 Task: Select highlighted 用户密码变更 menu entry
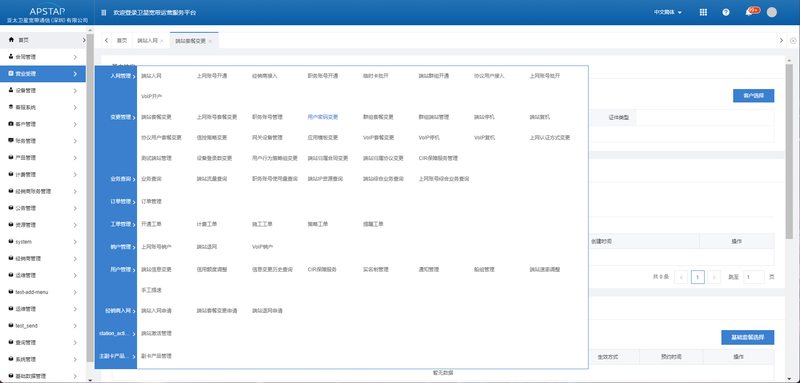322,117
